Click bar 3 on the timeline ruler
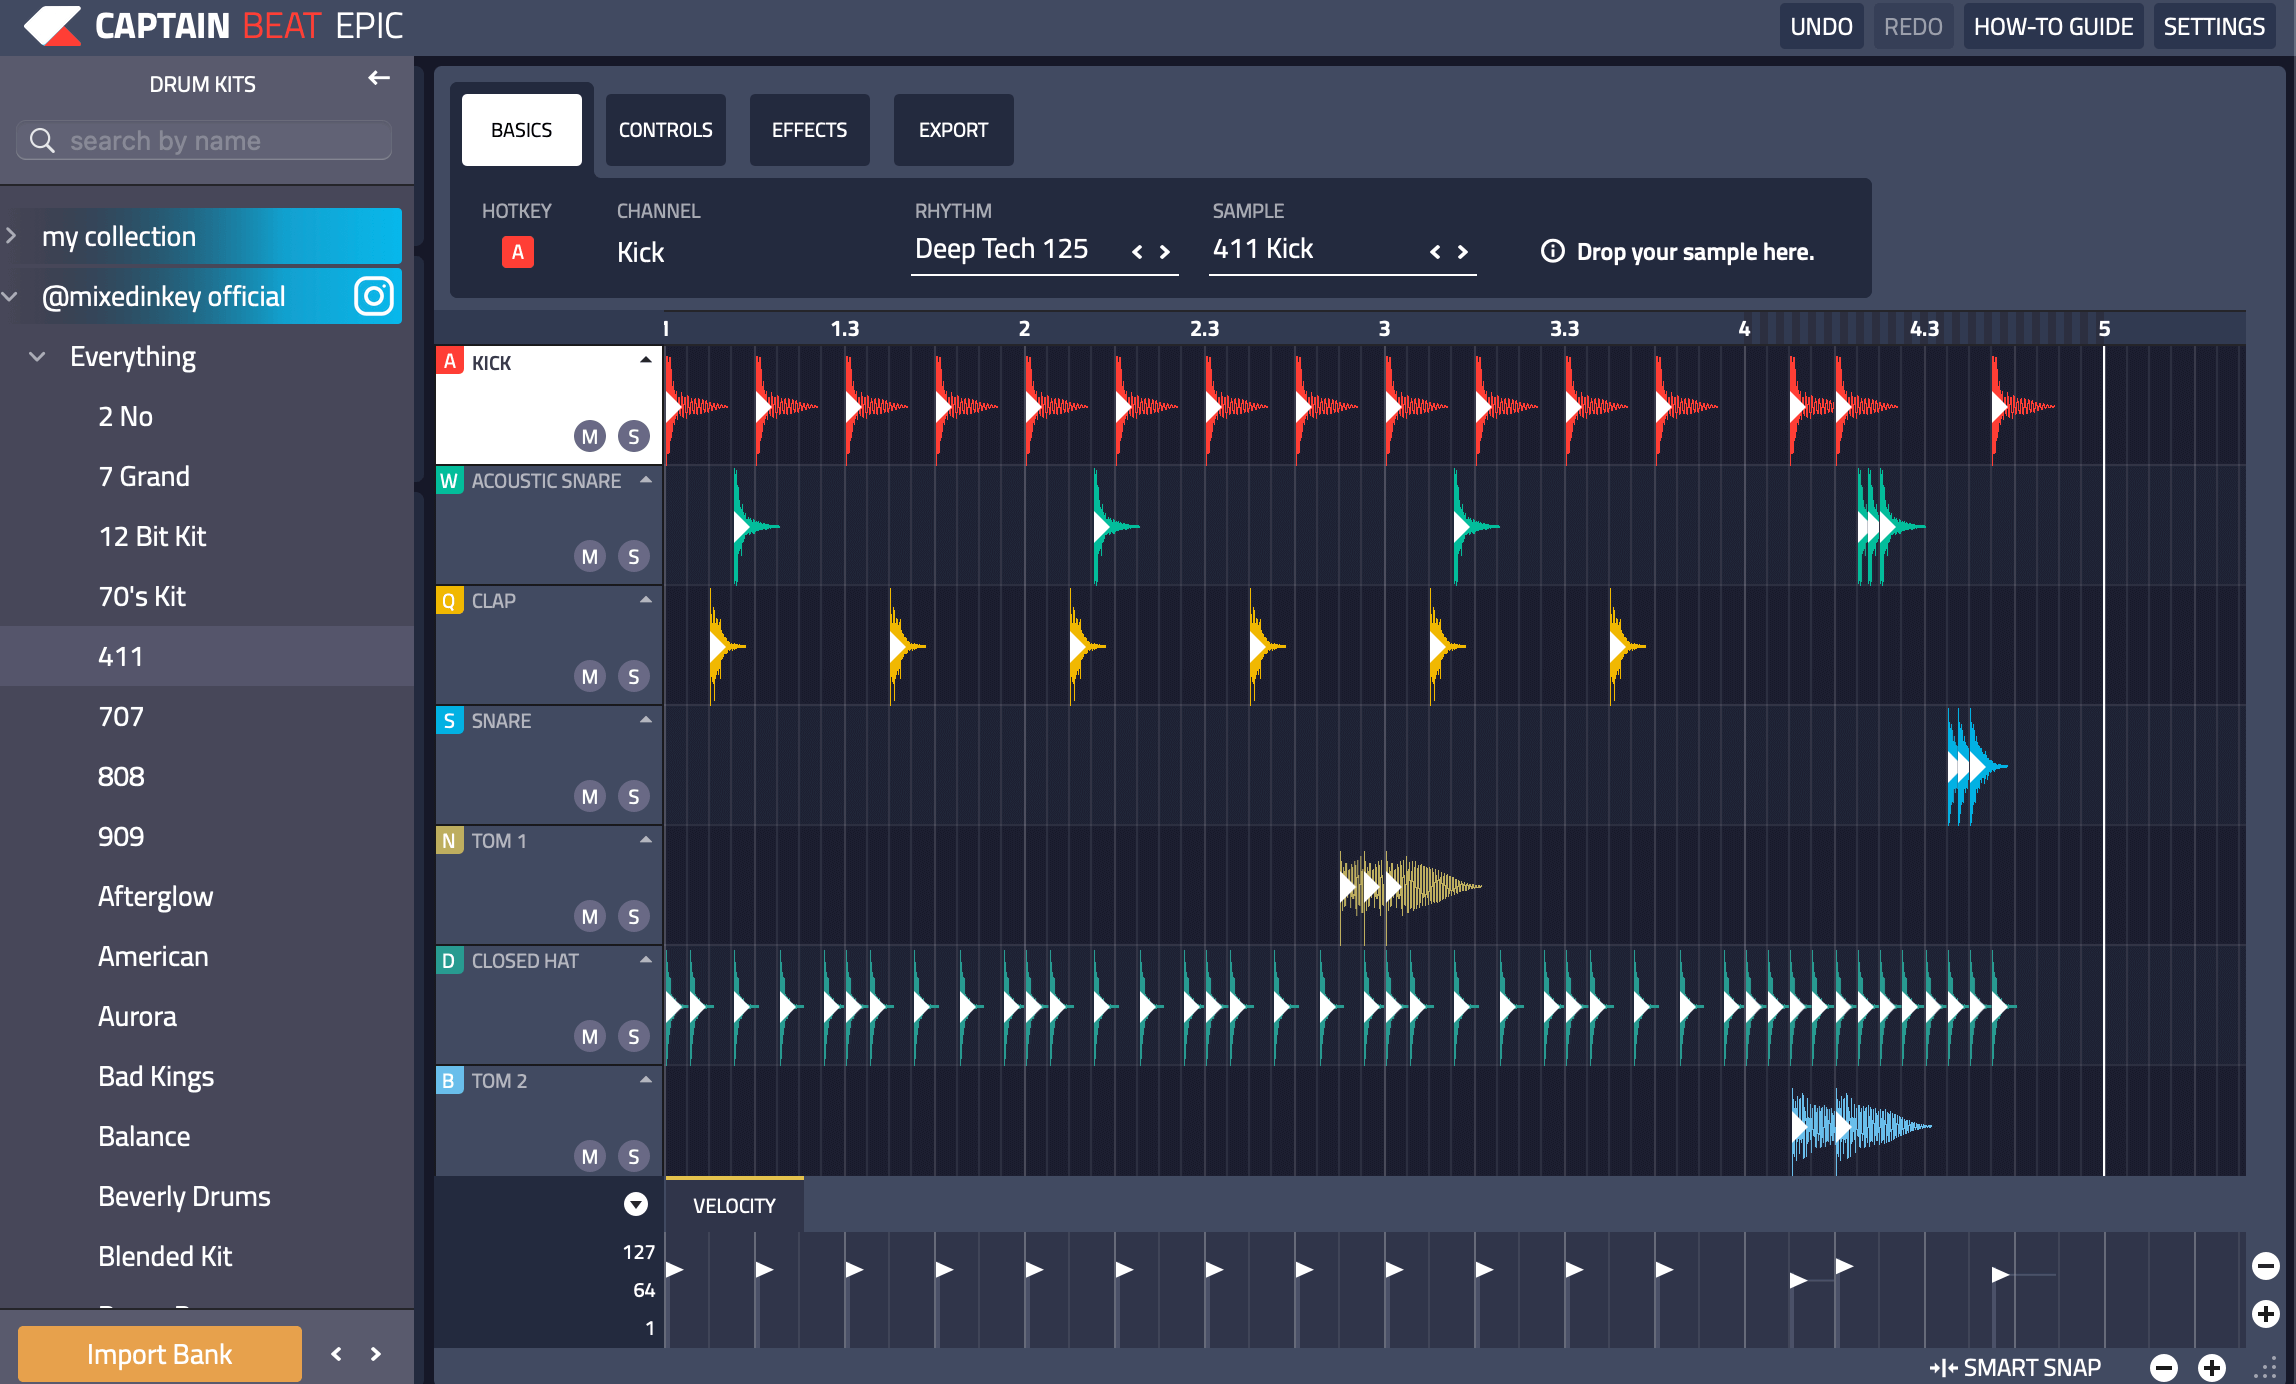Image resolution: width=2296 pixels, height=1384 pixels. [1384, 328]
